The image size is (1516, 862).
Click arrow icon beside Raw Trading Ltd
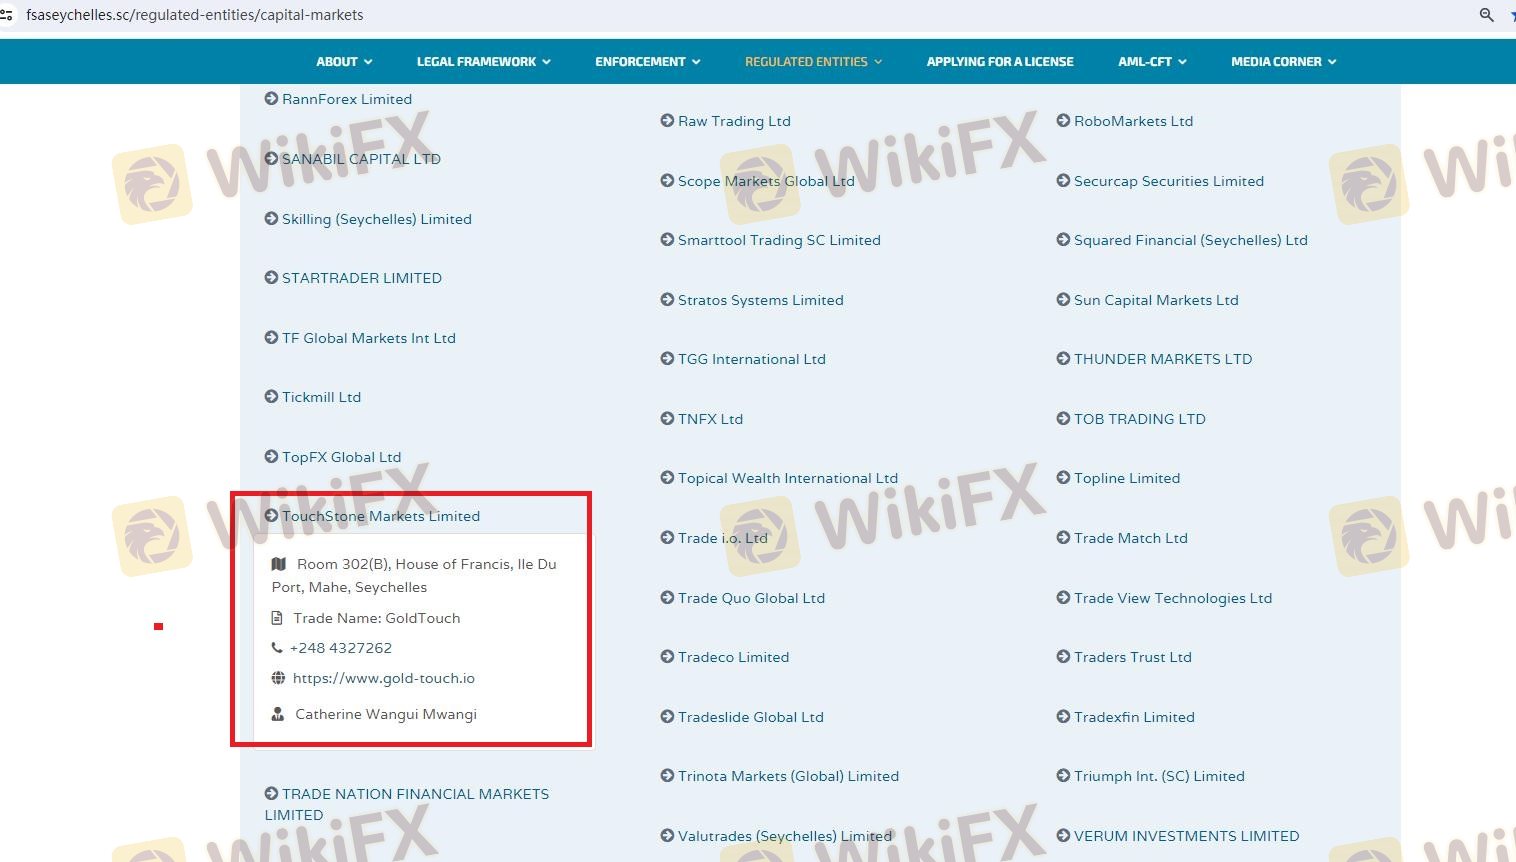[667, 121]
